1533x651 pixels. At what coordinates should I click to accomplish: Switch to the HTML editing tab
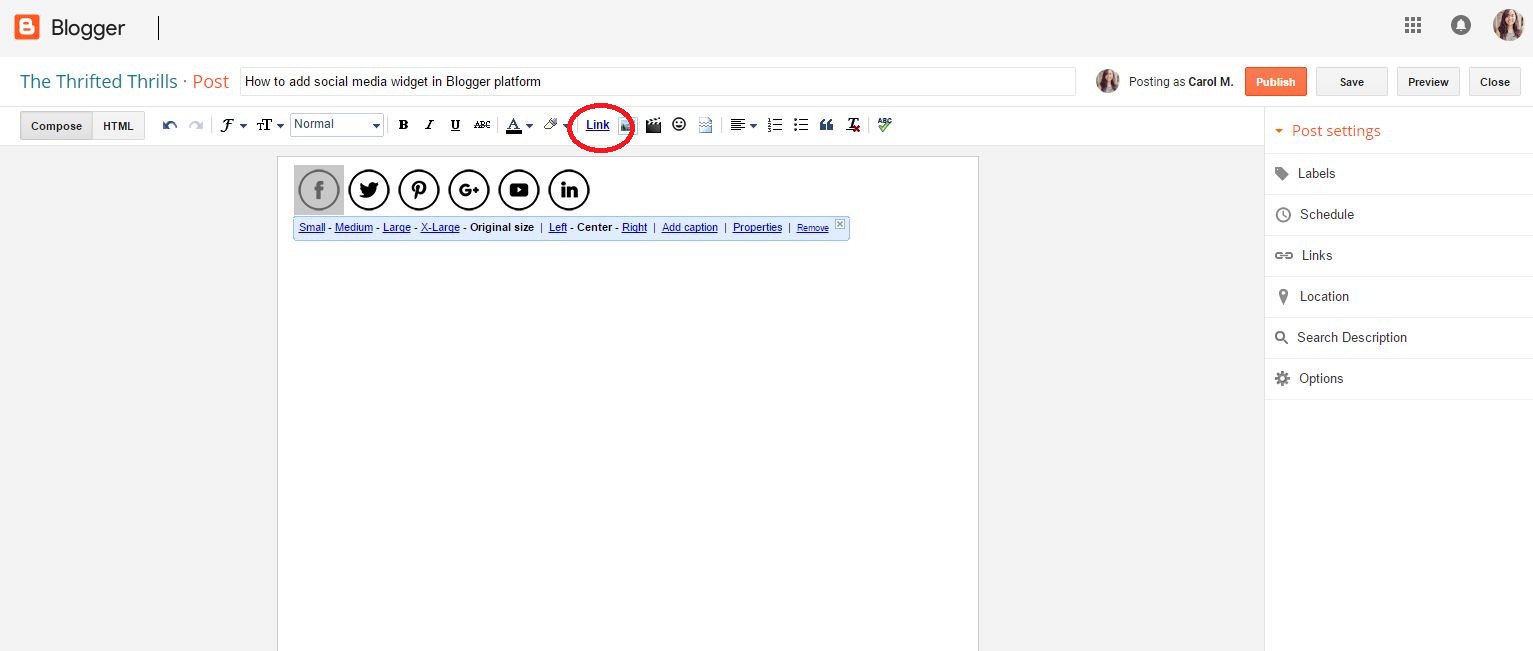[x=118, y=125]
